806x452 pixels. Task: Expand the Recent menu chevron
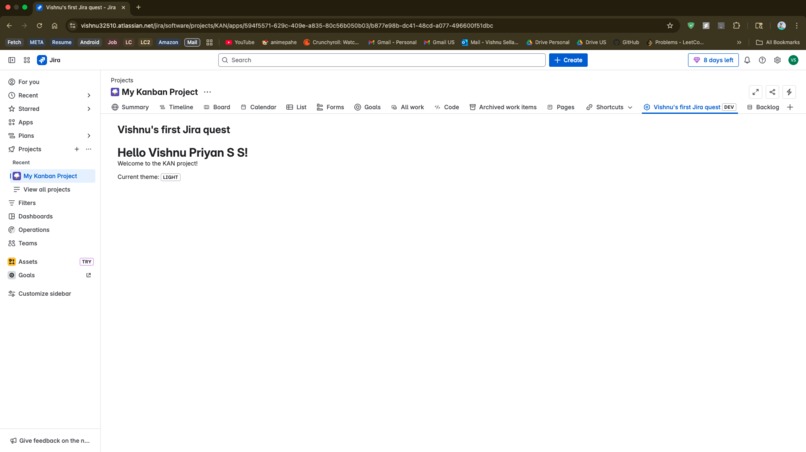(x=88, y=95)
